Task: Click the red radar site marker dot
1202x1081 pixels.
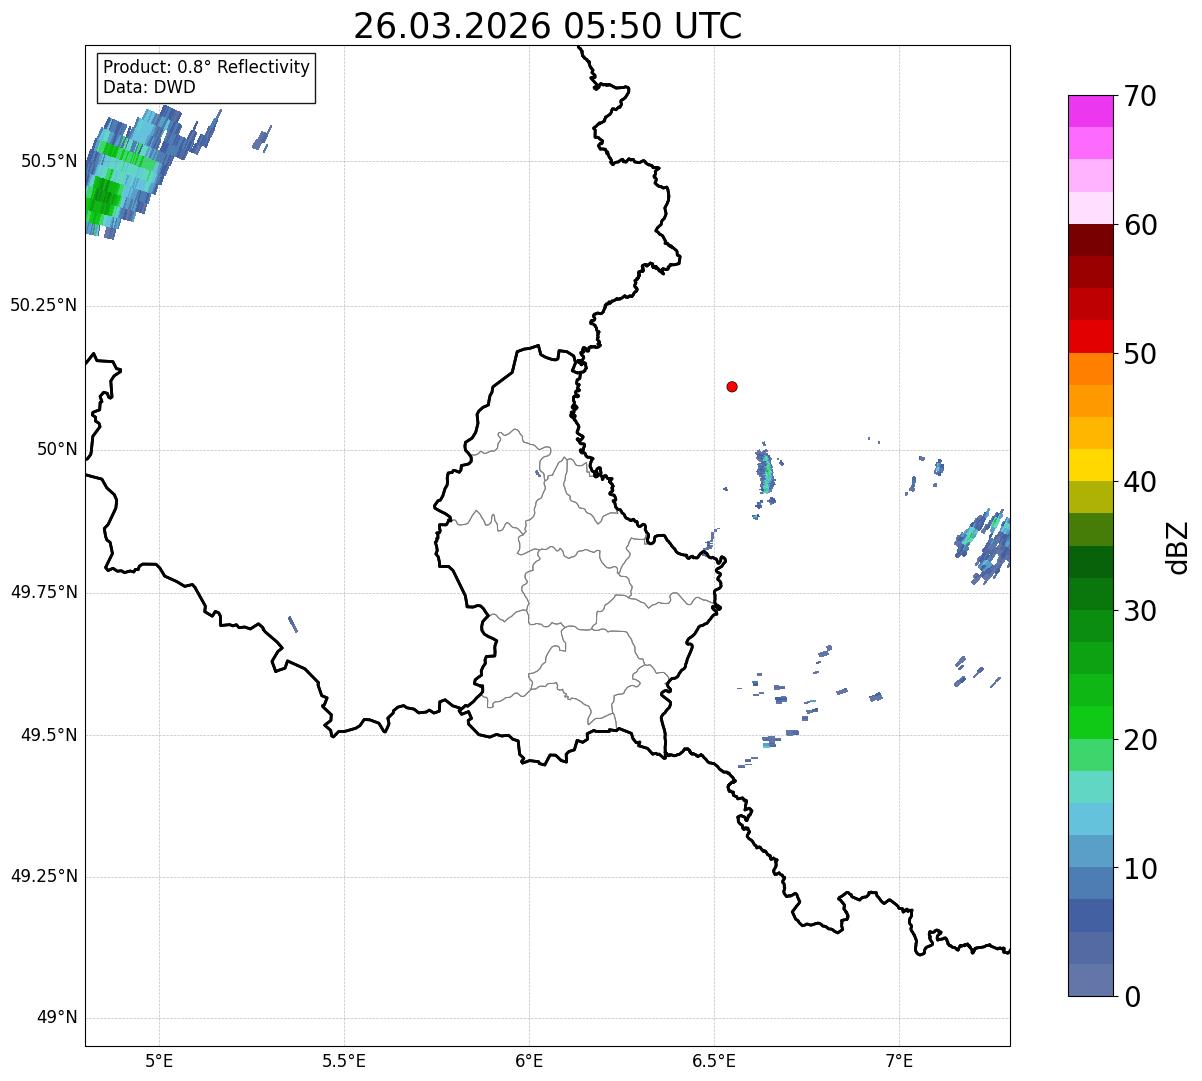Action: coord(732,386)
